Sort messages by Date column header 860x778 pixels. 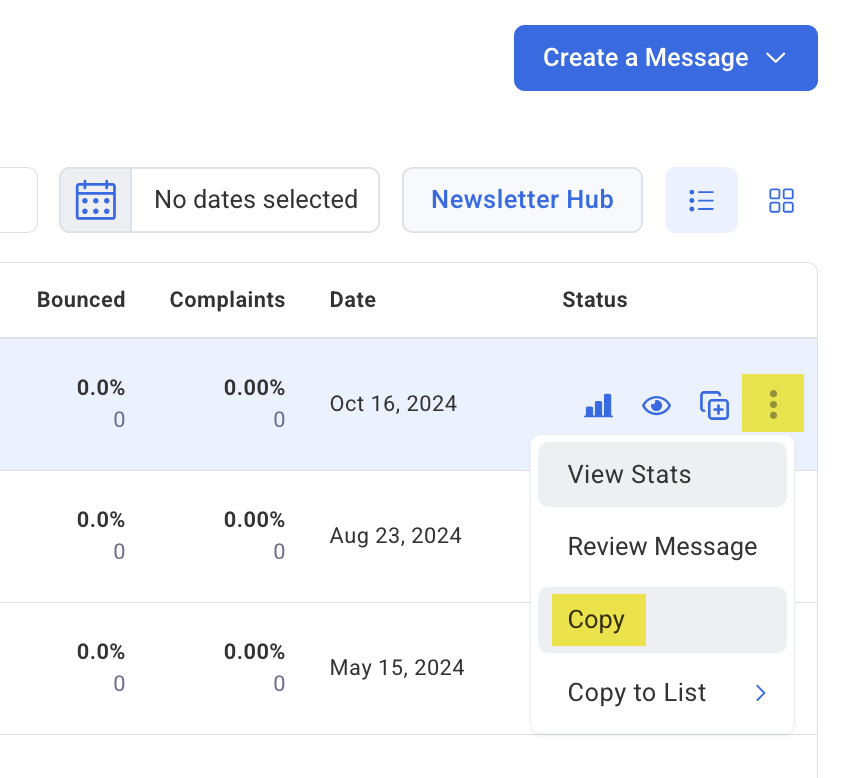point(352,300)
